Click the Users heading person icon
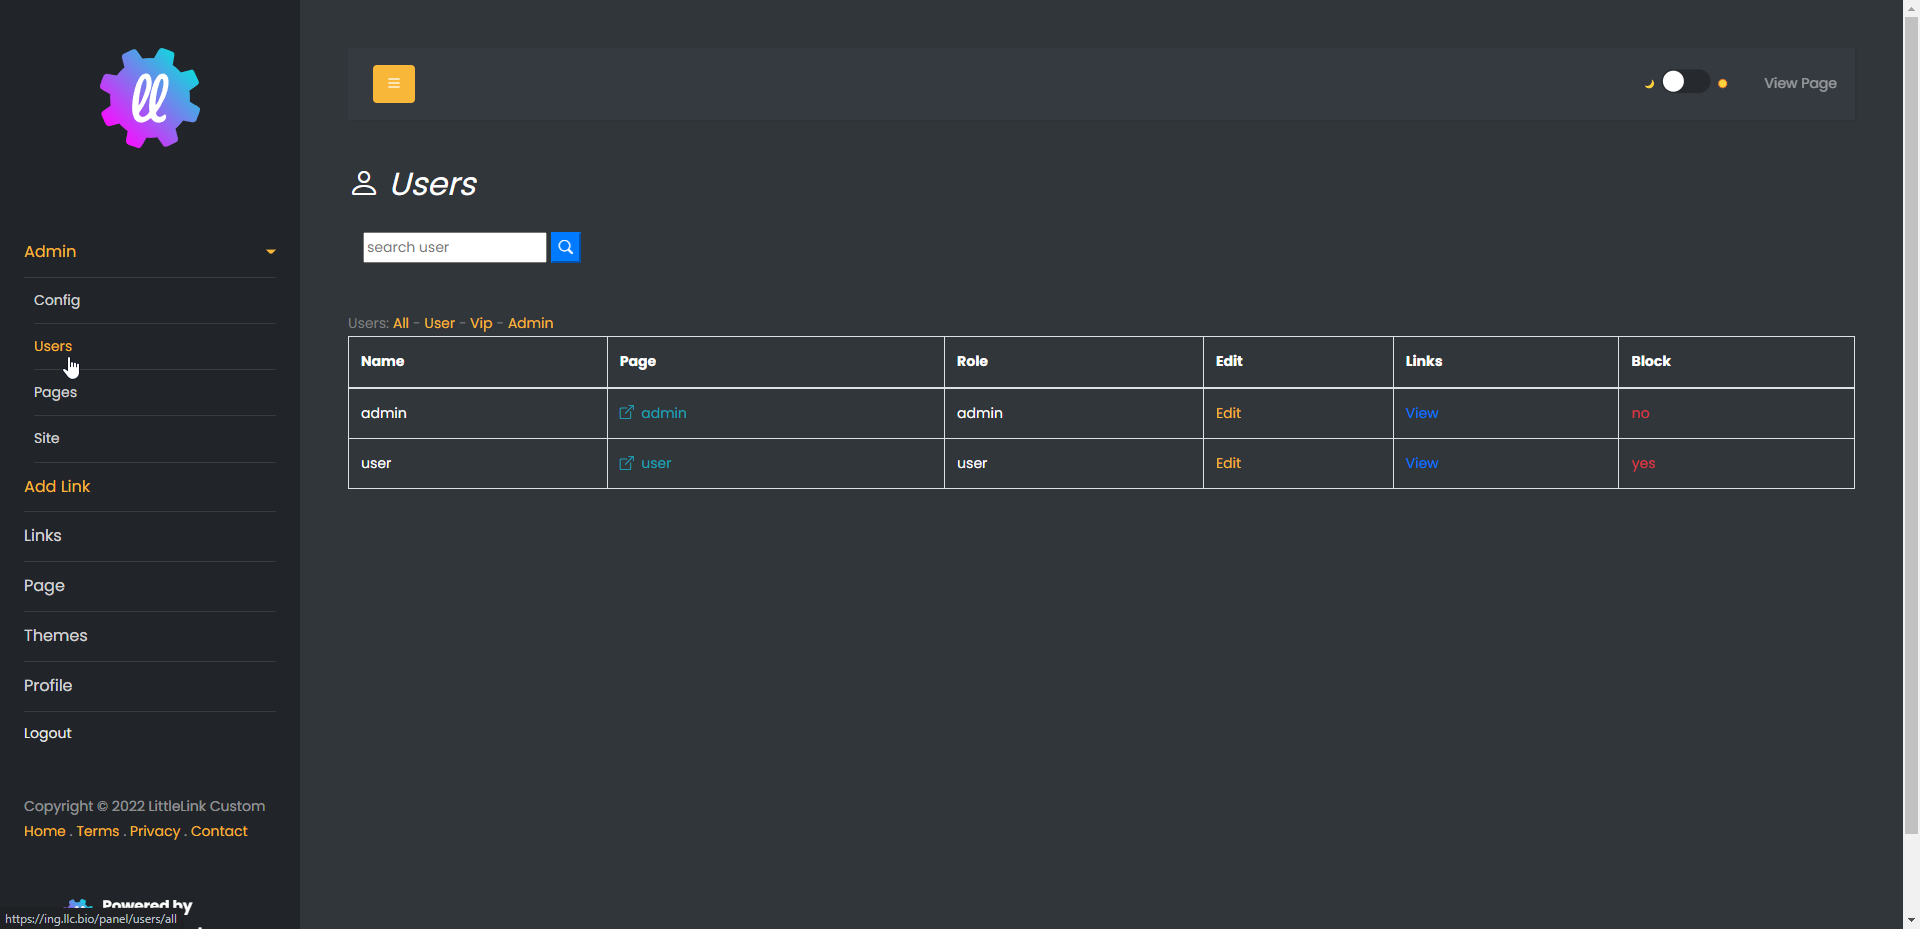Viewport: 1920px width, 929px height. pos(364,183)
